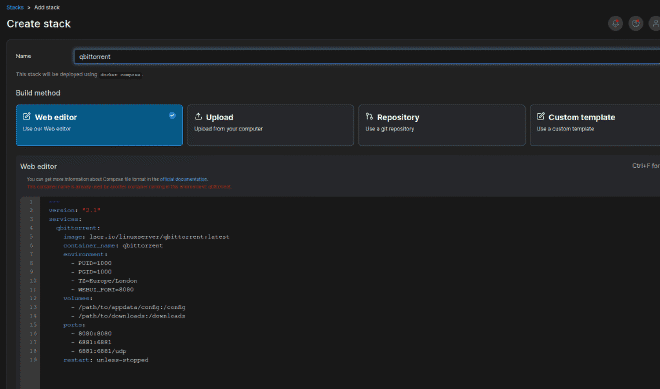
Task: Click the 8080:8080 port line
Action: (x=91, y=333)
